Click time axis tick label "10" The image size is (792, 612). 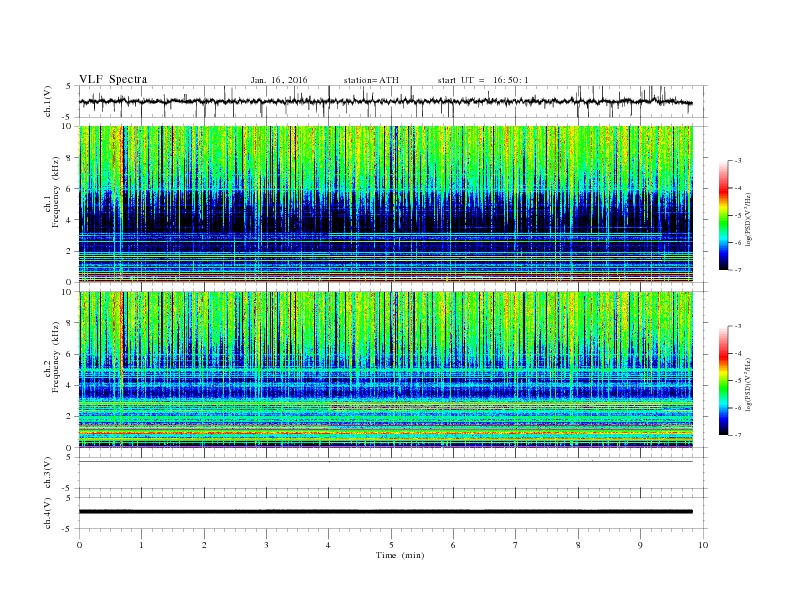tap(703, 545)
